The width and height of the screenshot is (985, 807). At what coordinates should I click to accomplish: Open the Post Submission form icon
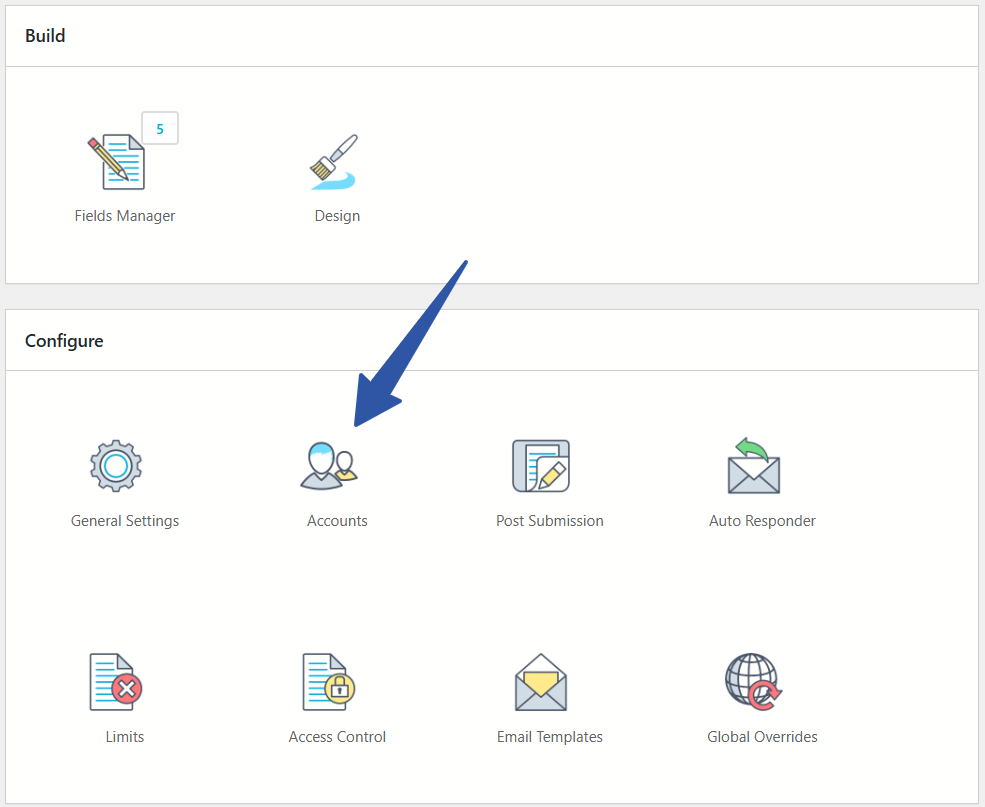[x=541, y=466]
